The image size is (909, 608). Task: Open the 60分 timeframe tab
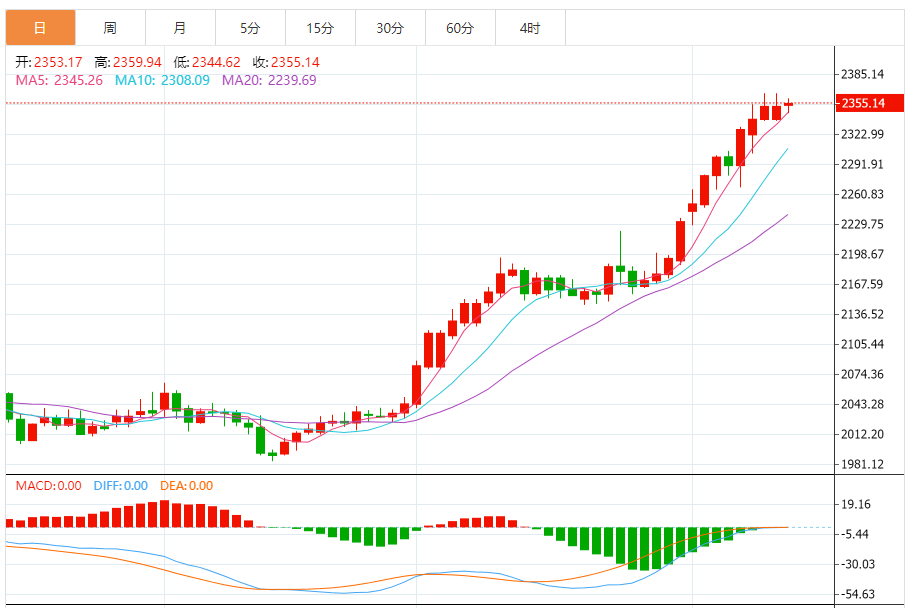point(460,28)
